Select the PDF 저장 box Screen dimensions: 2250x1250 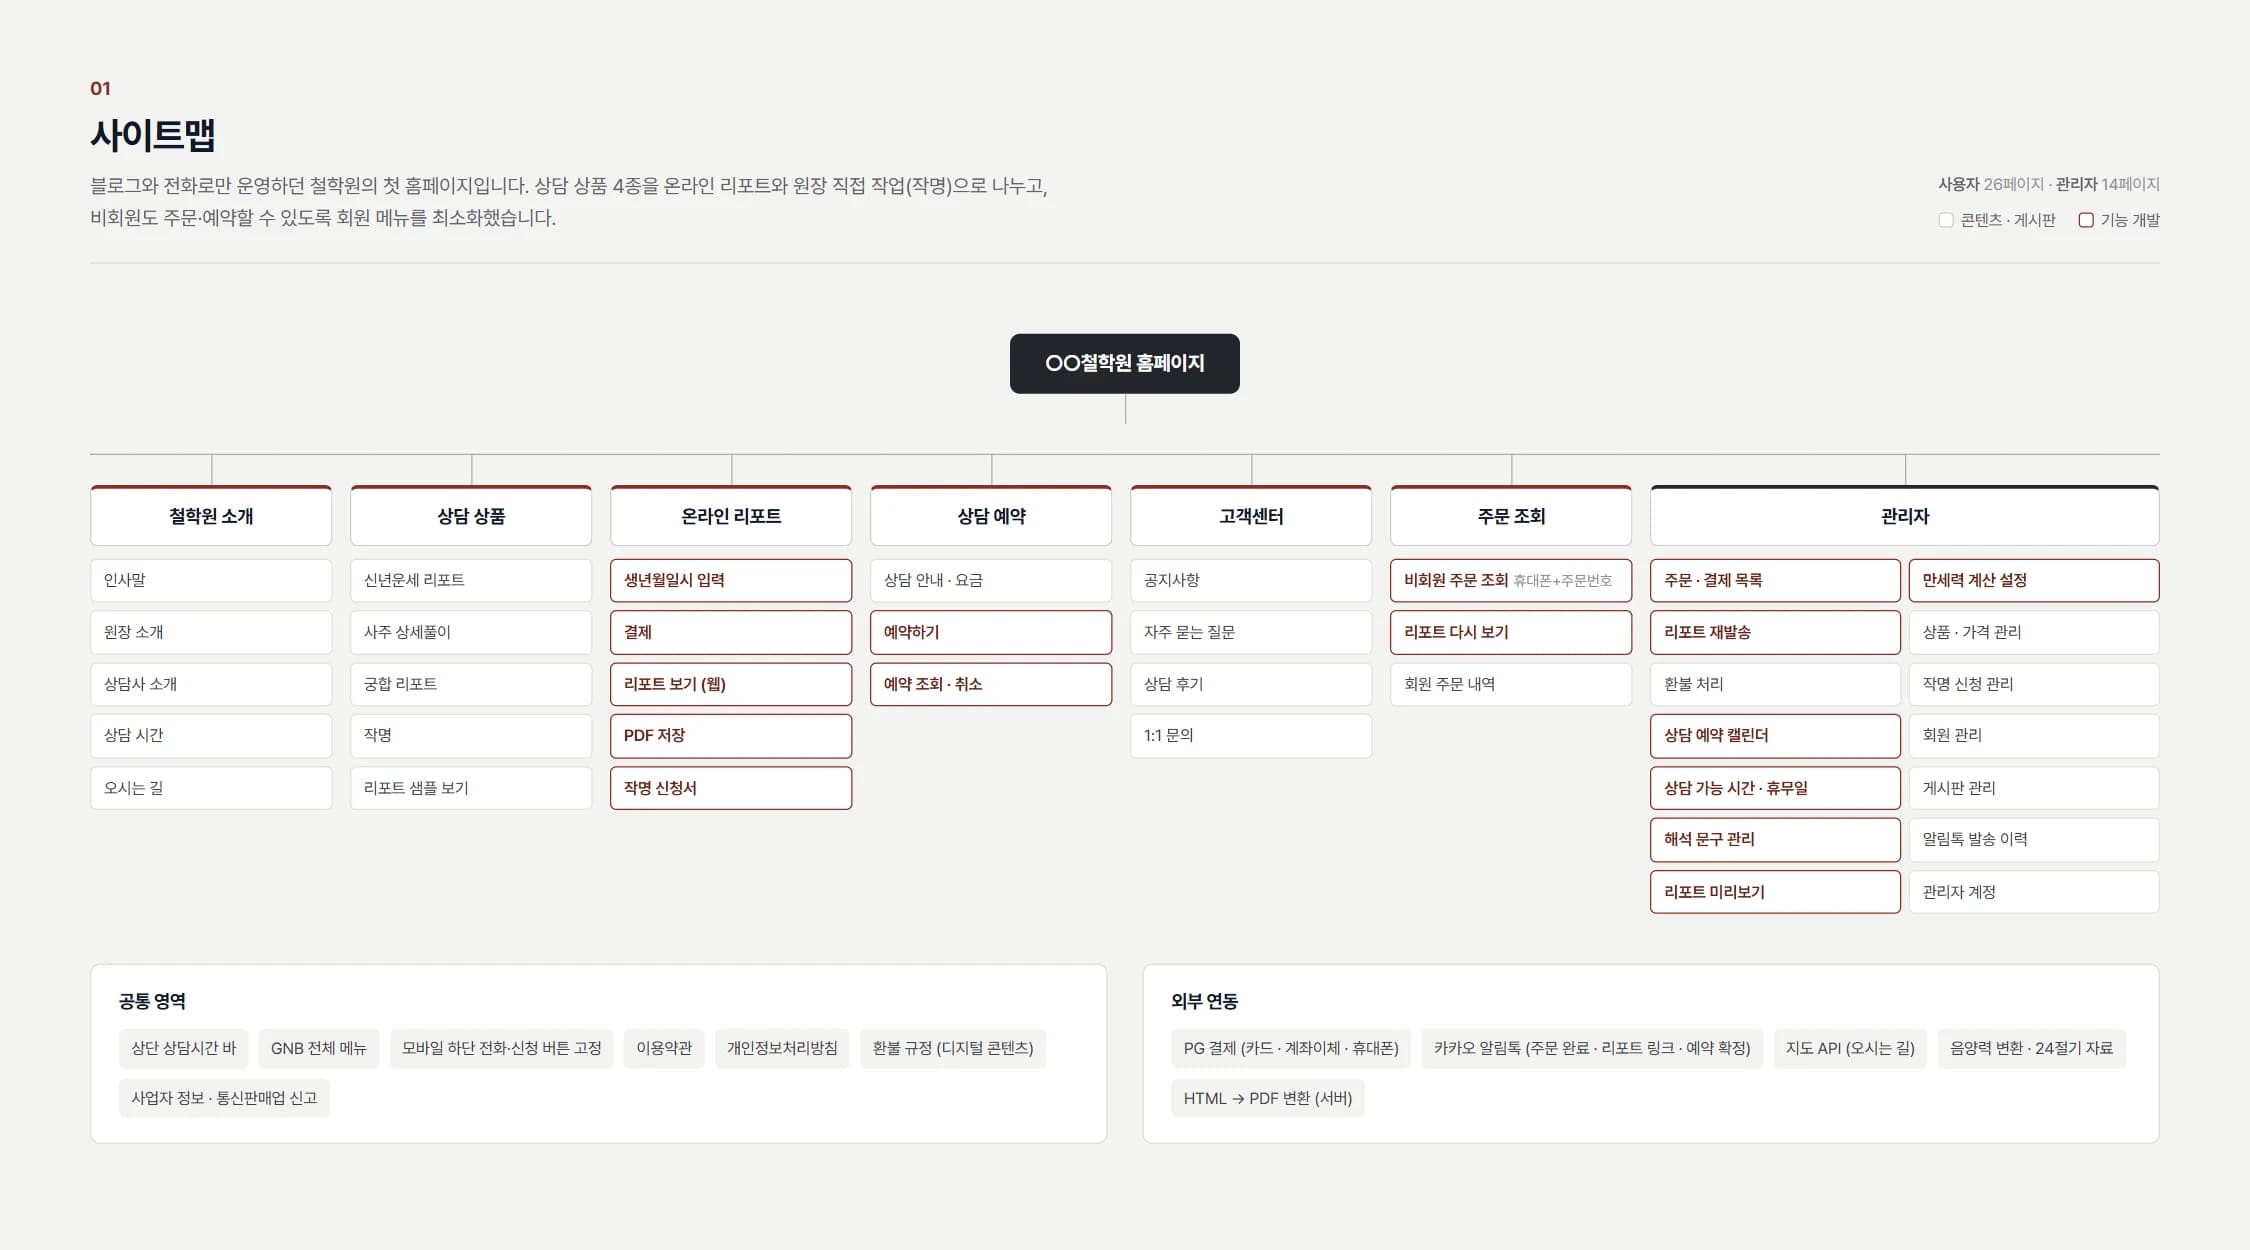(x=731, y=735)
